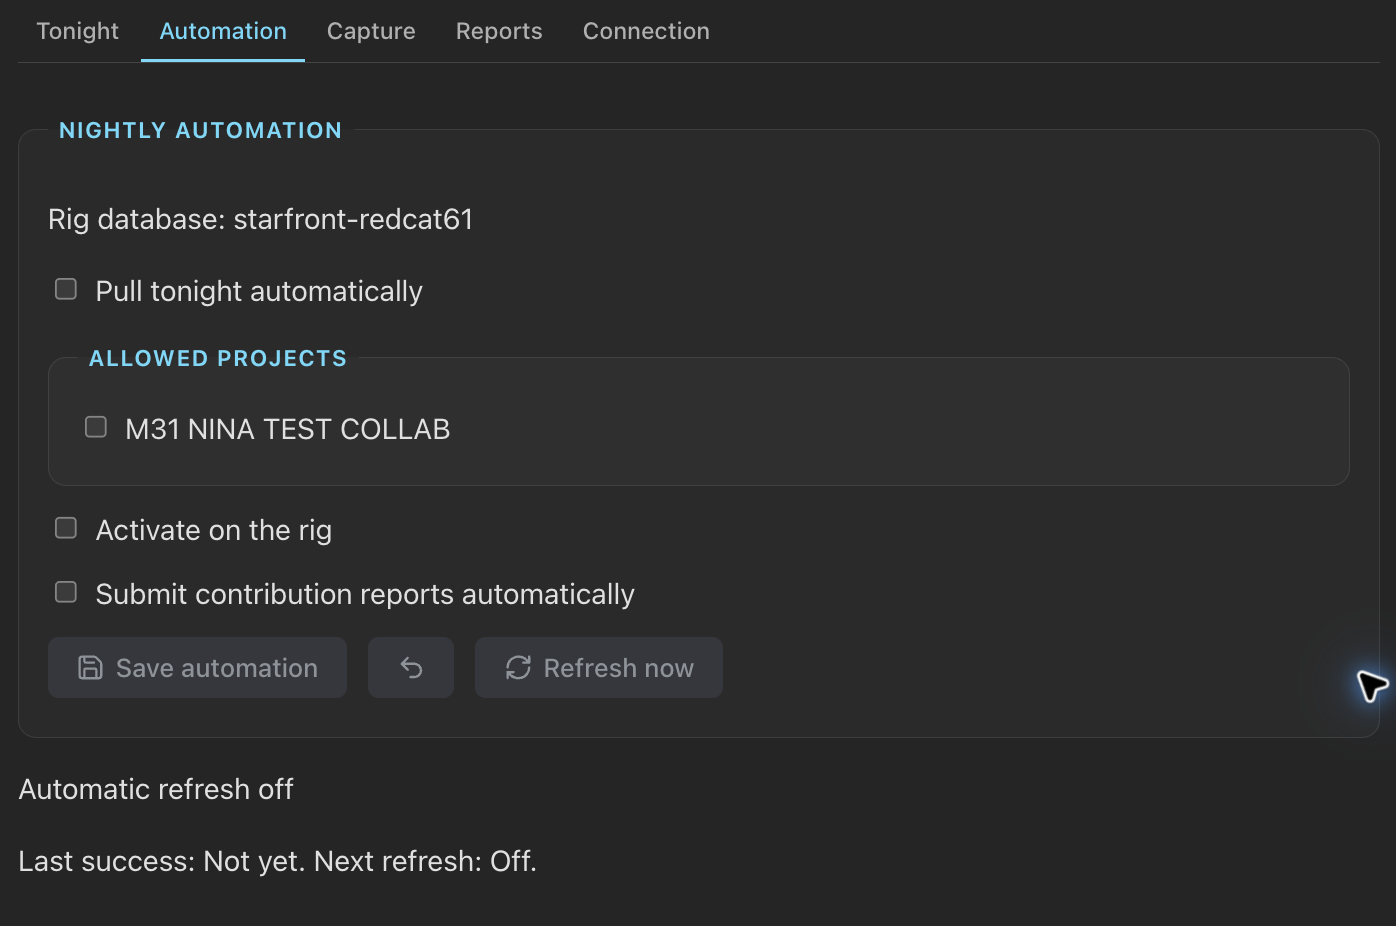Click the Rig database: starfront-redcat61 text
Image resolution: width=1396 pixels, height=926 pixels.
261,219
